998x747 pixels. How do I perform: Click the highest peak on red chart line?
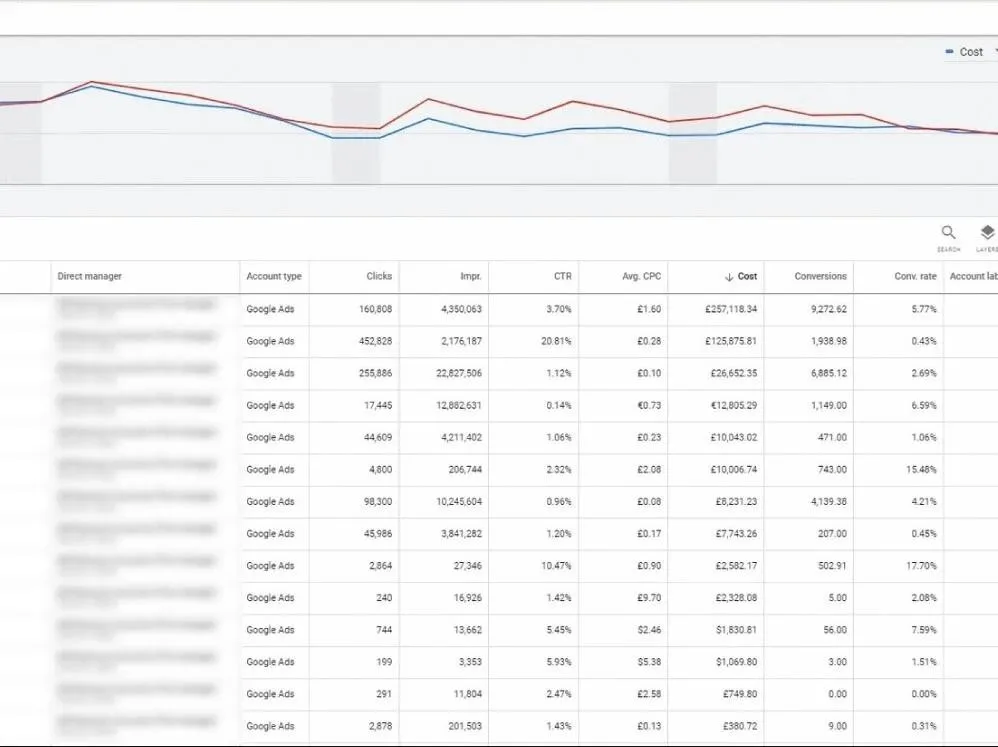coord(91,82)
